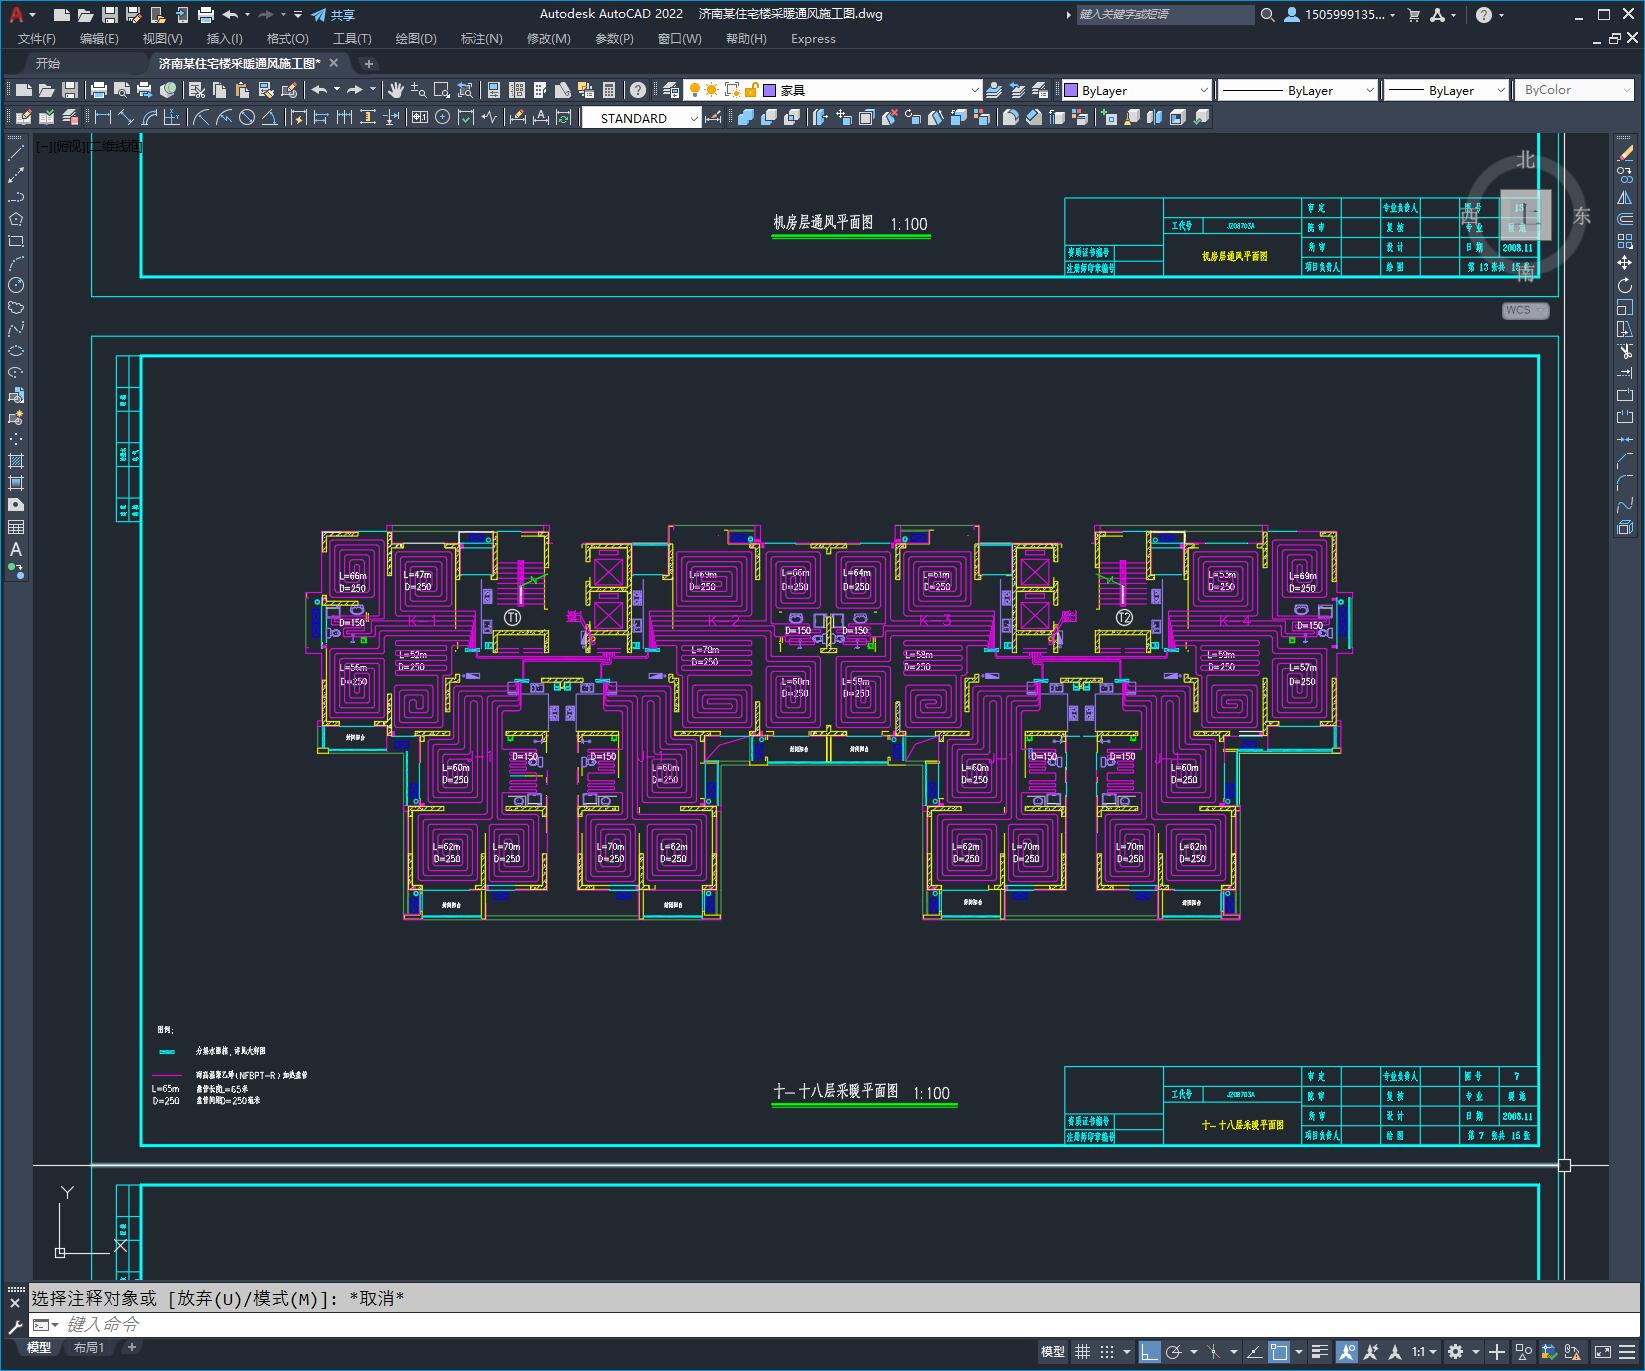1645x1371 pixels.
Task: Click the Zoom Window icon
Action: pyautogui.click(x=441, y=90)
